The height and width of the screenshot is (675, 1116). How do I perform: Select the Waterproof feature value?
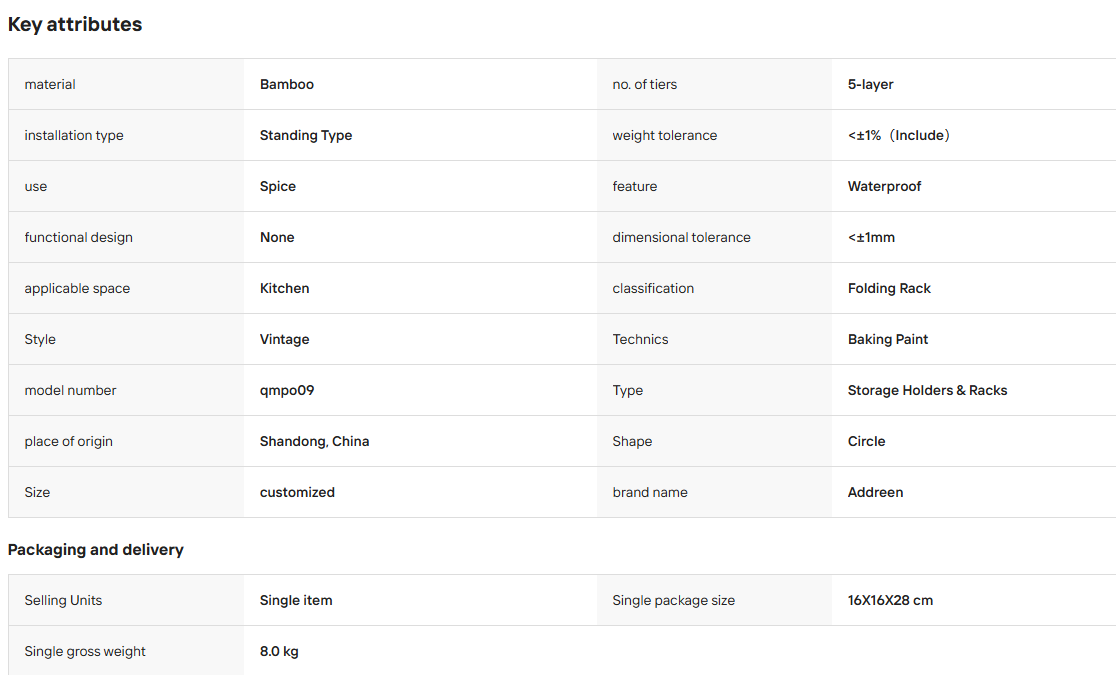point(884,186)
